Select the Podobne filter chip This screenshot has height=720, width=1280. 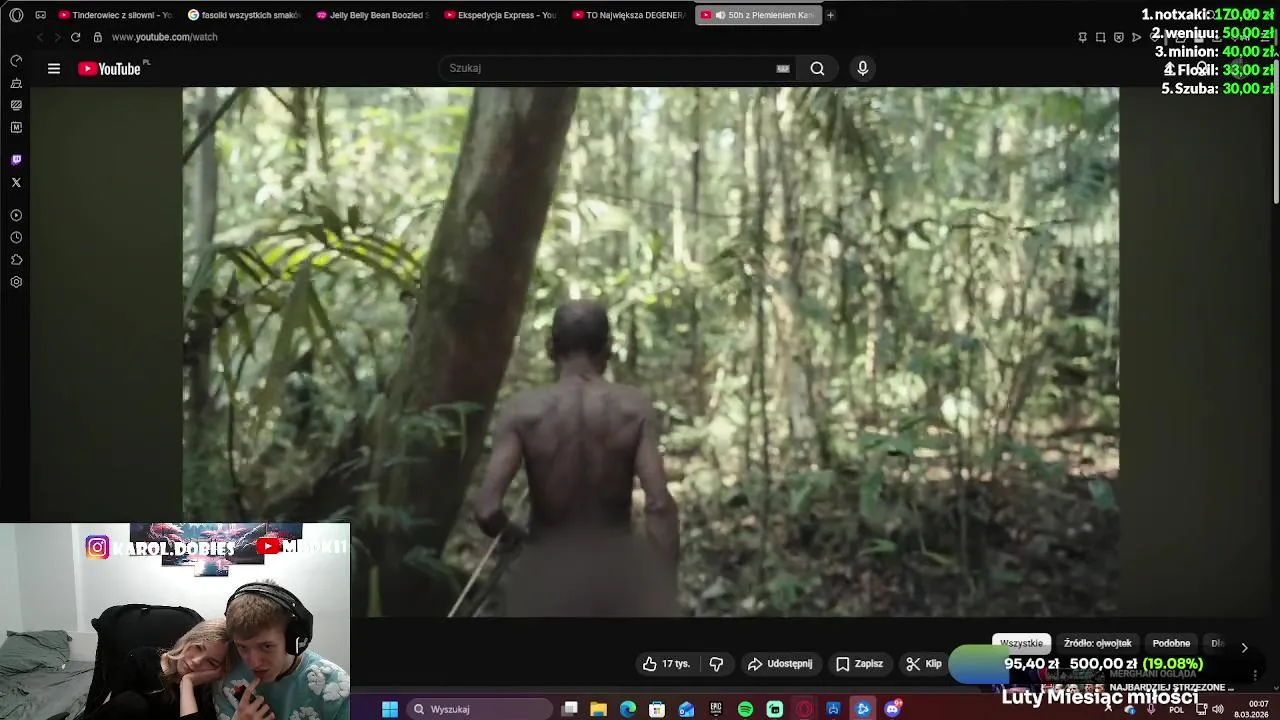pyautogui.click(x=1171, y=643)
